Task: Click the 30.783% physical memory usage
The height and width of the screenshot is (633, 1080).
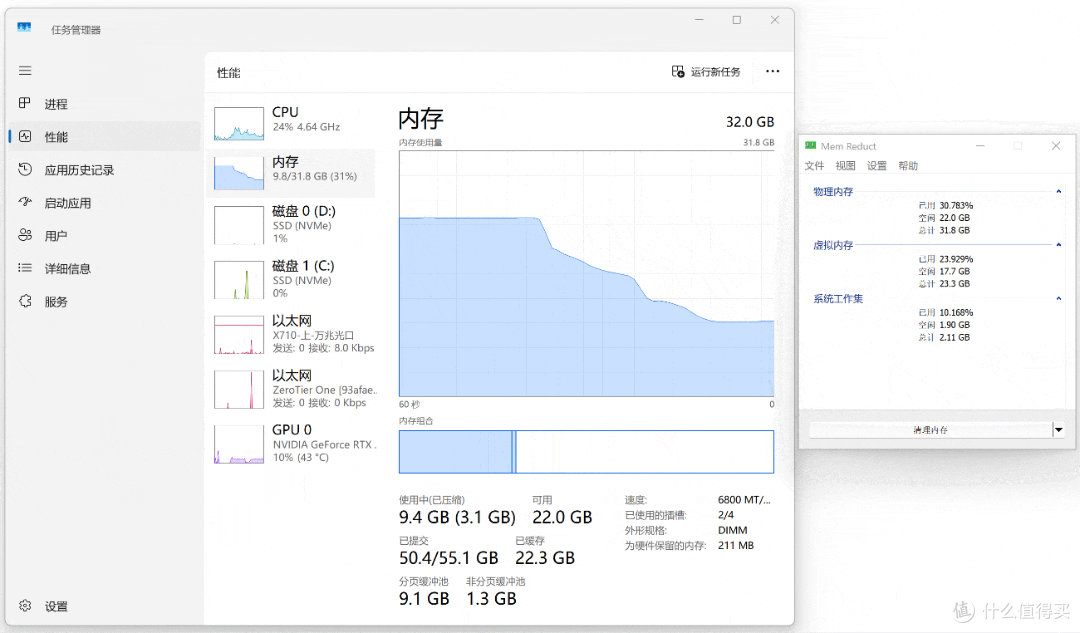Action: pyautogui.click(x=956, y=205)
